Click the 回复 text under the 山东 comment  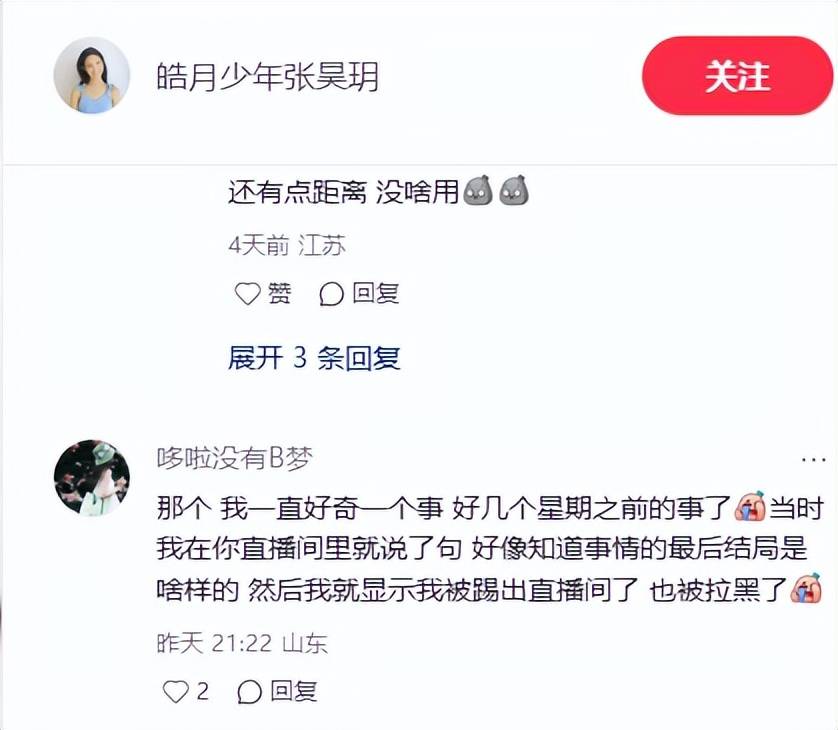pyautogui.click(x=293, y=691)
